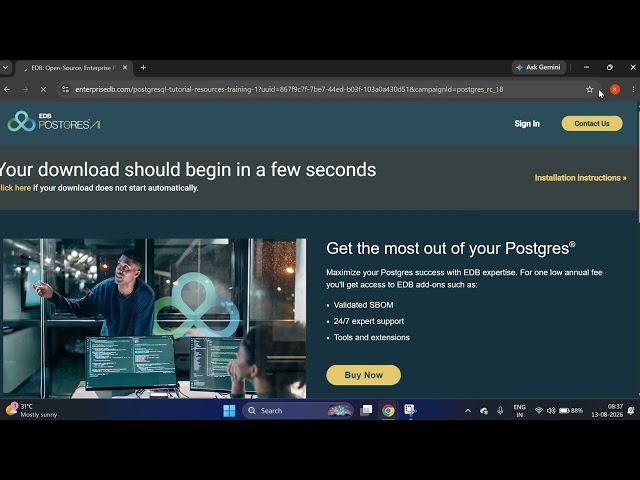Close the EDB tab

[125, 68]
